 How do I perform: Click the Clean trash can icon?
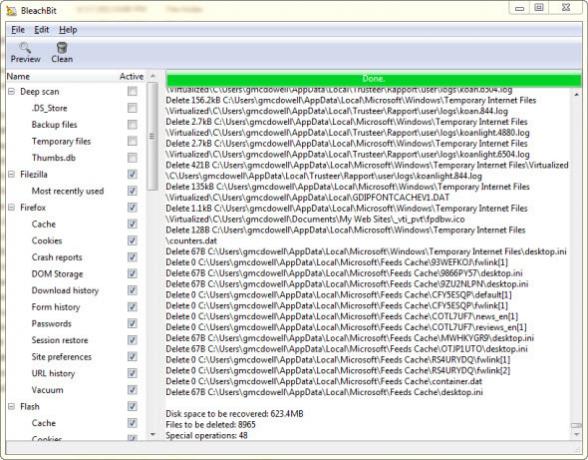coord(62,47)
